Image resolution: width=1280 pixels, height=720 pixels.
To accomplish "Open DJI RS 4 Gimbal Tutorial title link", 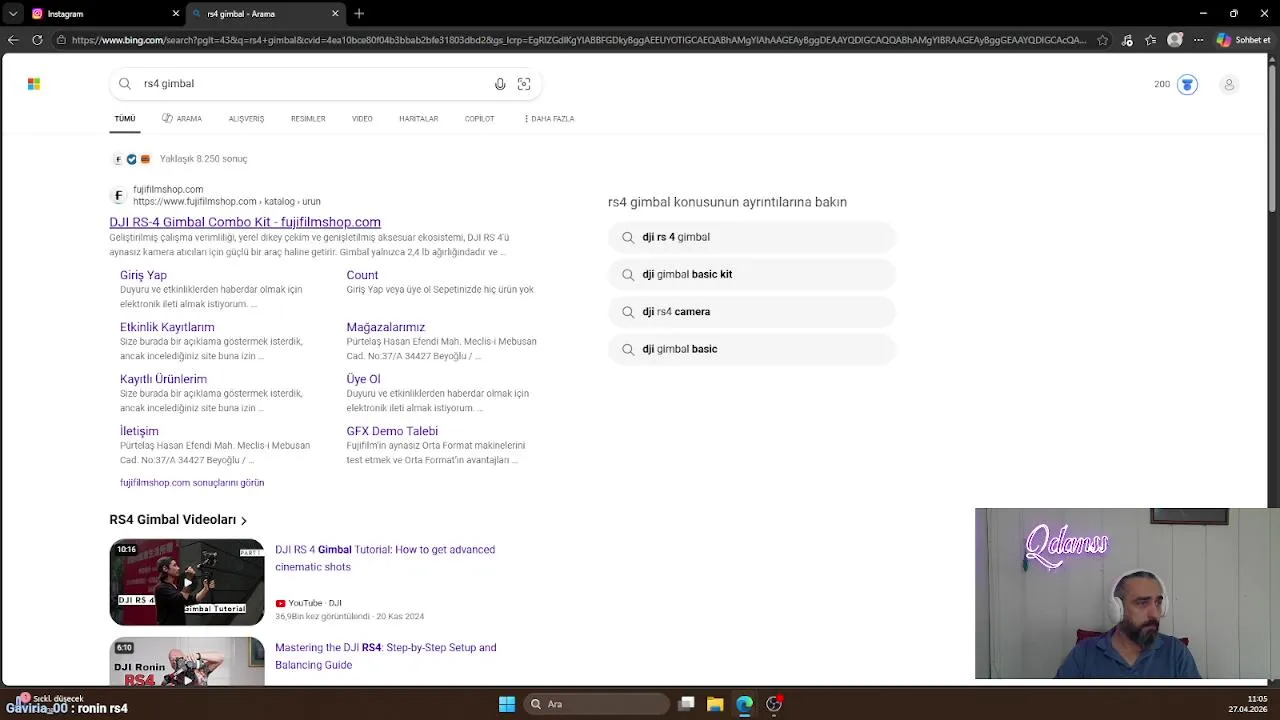I will click(x=385, y=558).
